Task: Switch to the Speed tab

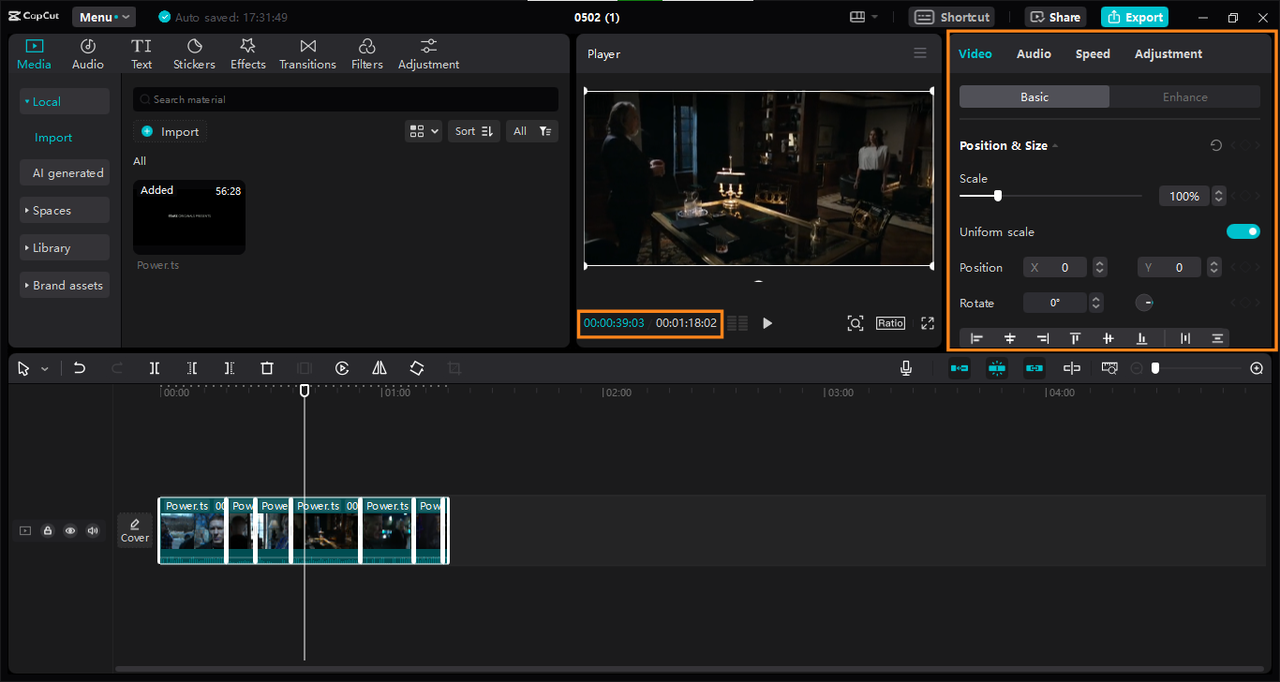Action: 1093,54
